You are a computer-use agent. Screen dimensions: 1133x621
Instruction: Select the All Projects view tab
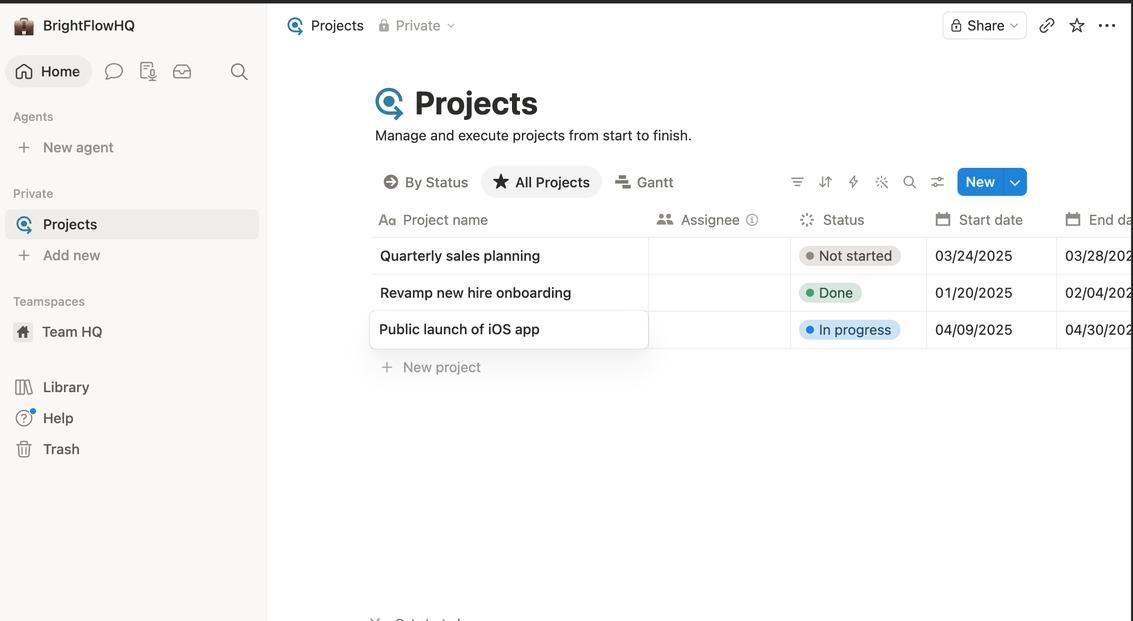click(x=541, y=182)
